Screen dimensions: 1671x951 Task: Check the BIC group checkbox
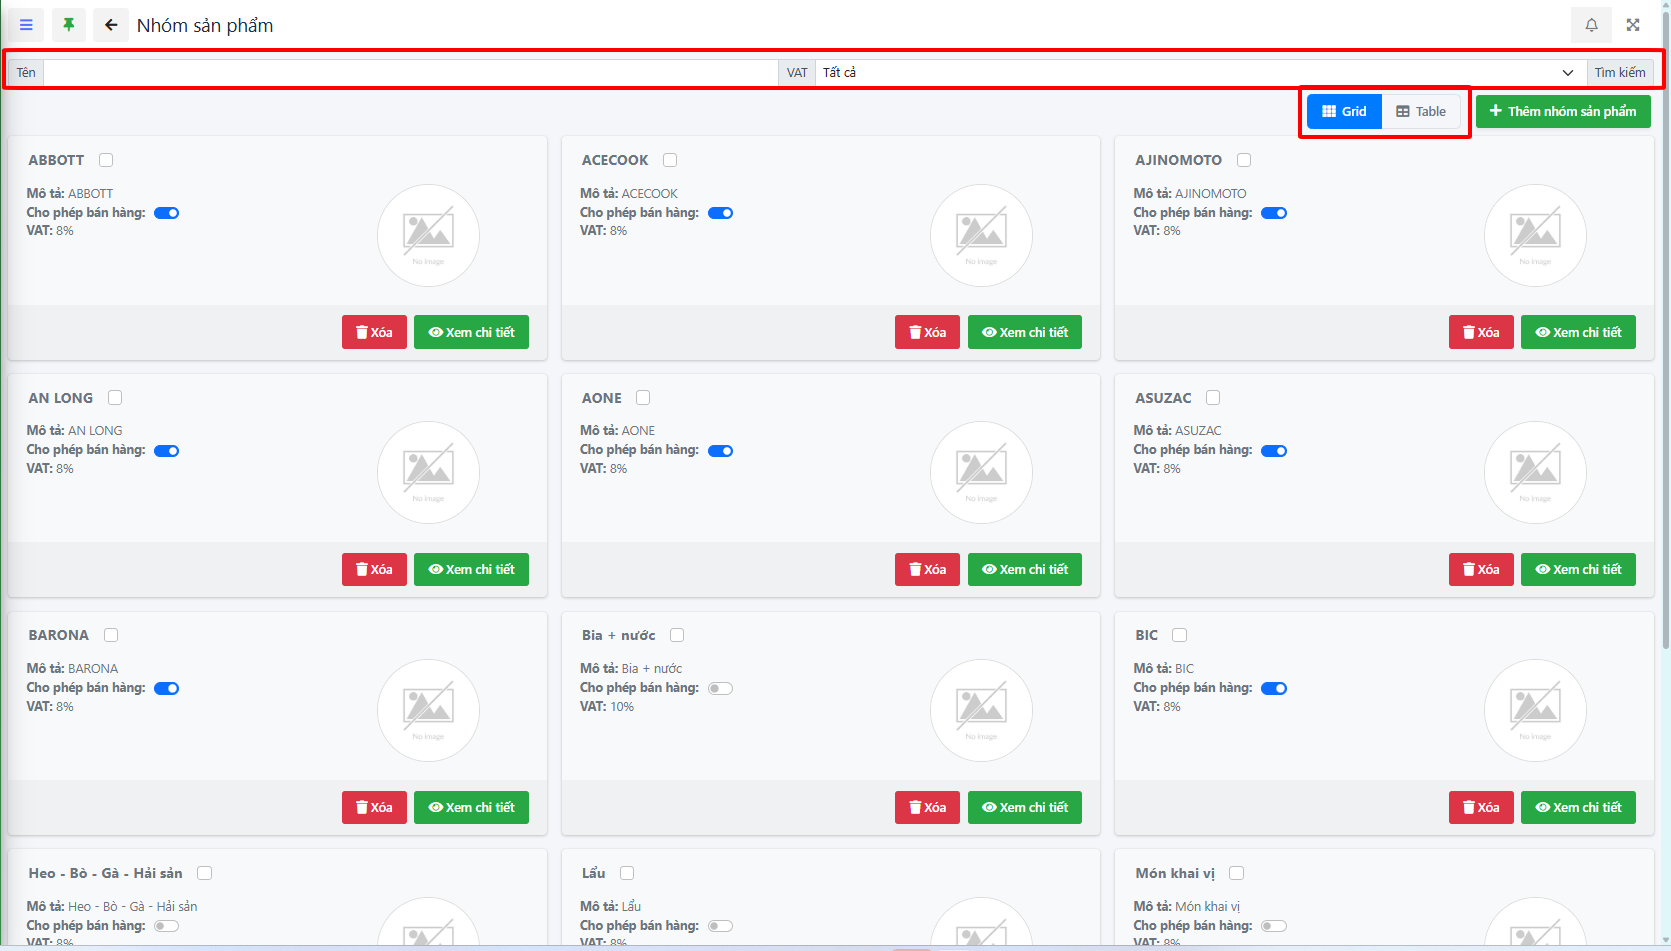[x=1179, y=635]
